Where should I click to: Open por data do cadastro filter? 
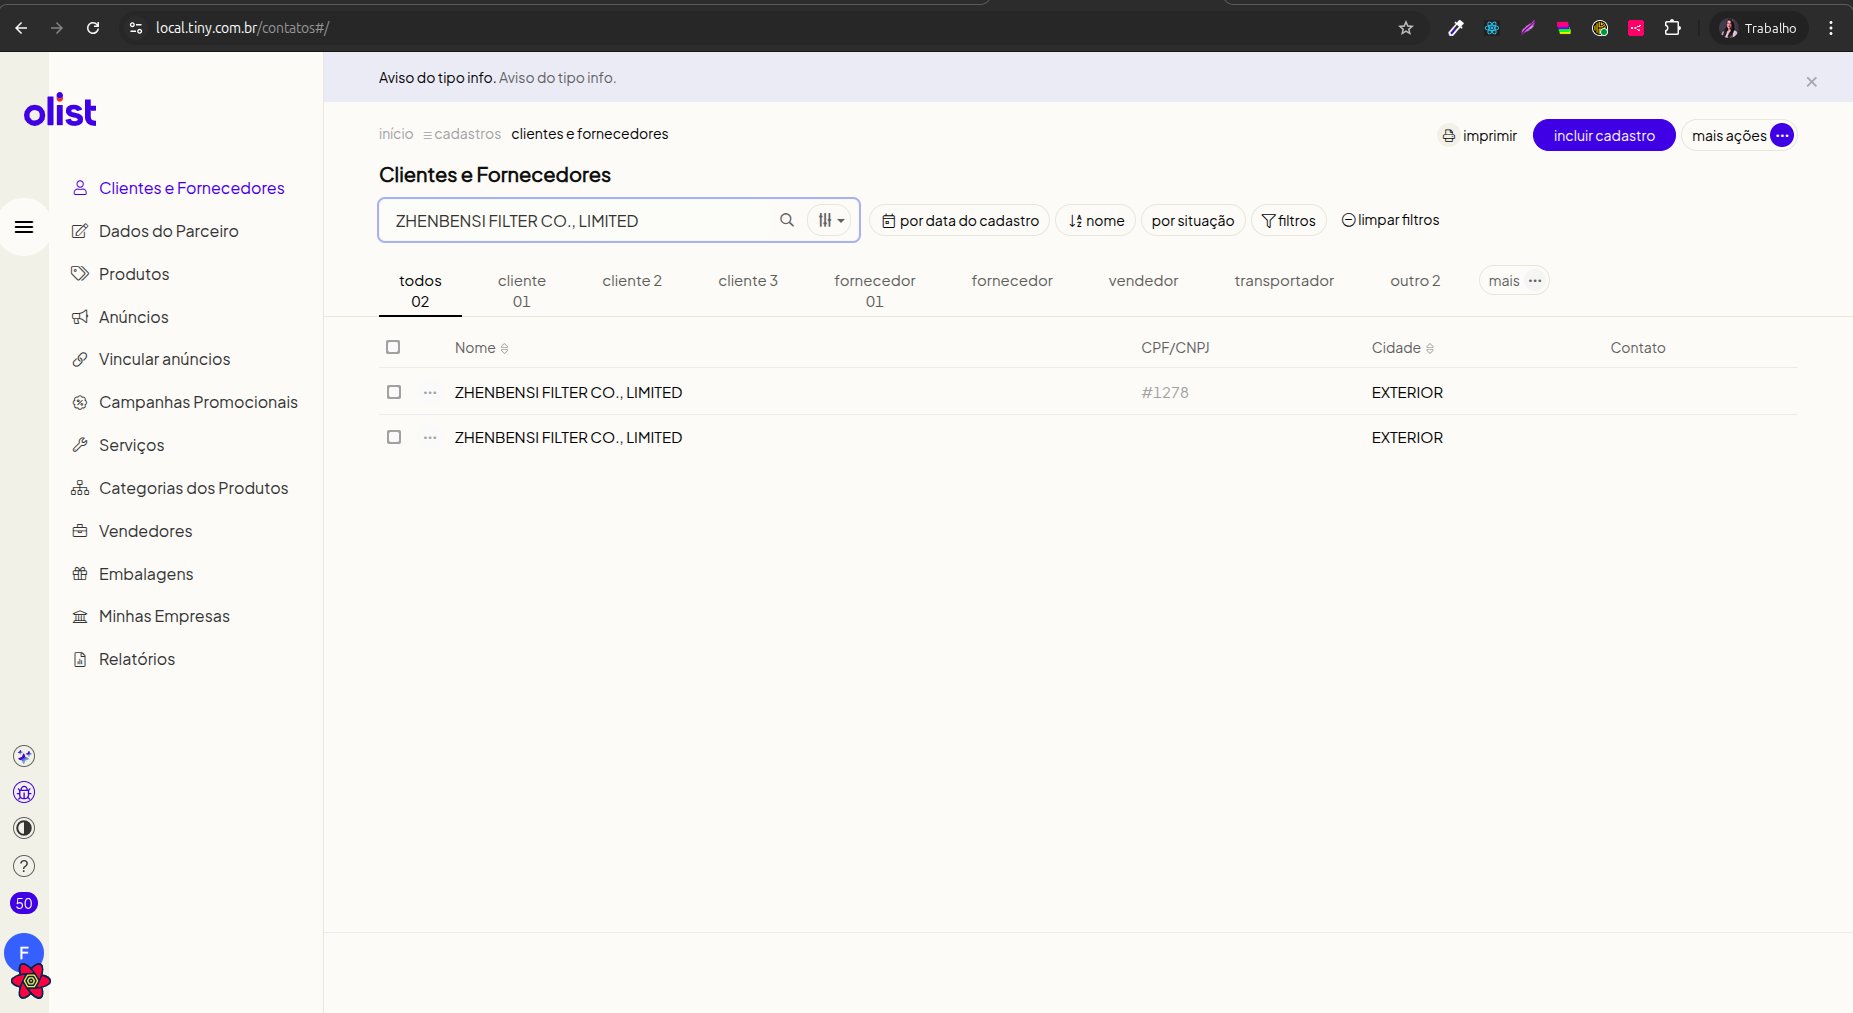pyautogui.click(x=959, y=220)
